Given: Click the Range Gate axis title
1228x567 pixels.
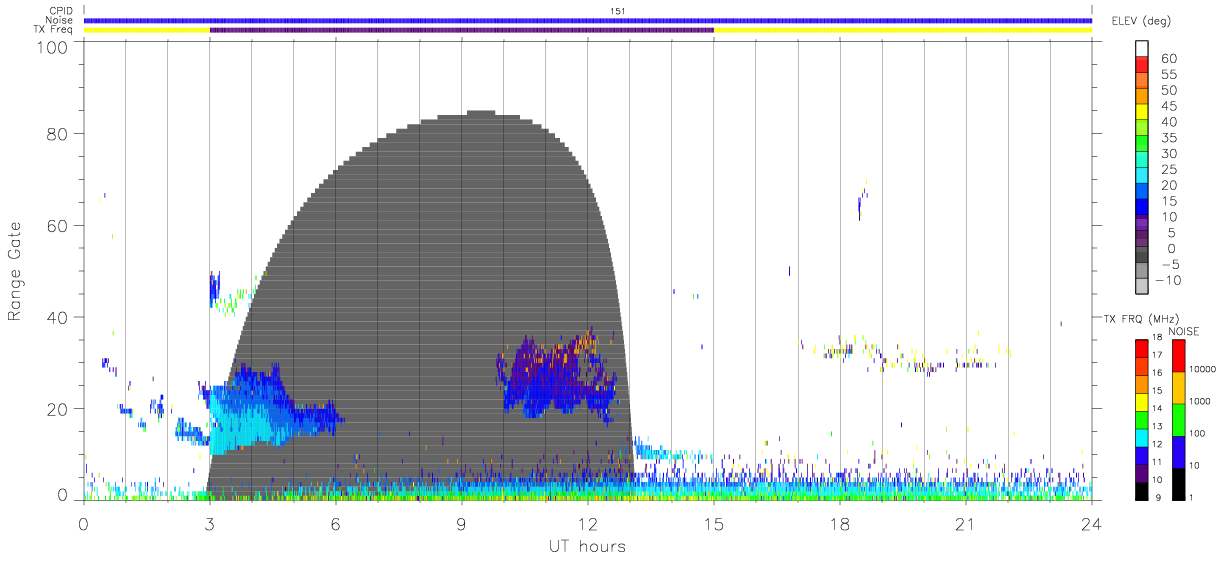Looking at the screenshot, I should click(x=16, y=272).
